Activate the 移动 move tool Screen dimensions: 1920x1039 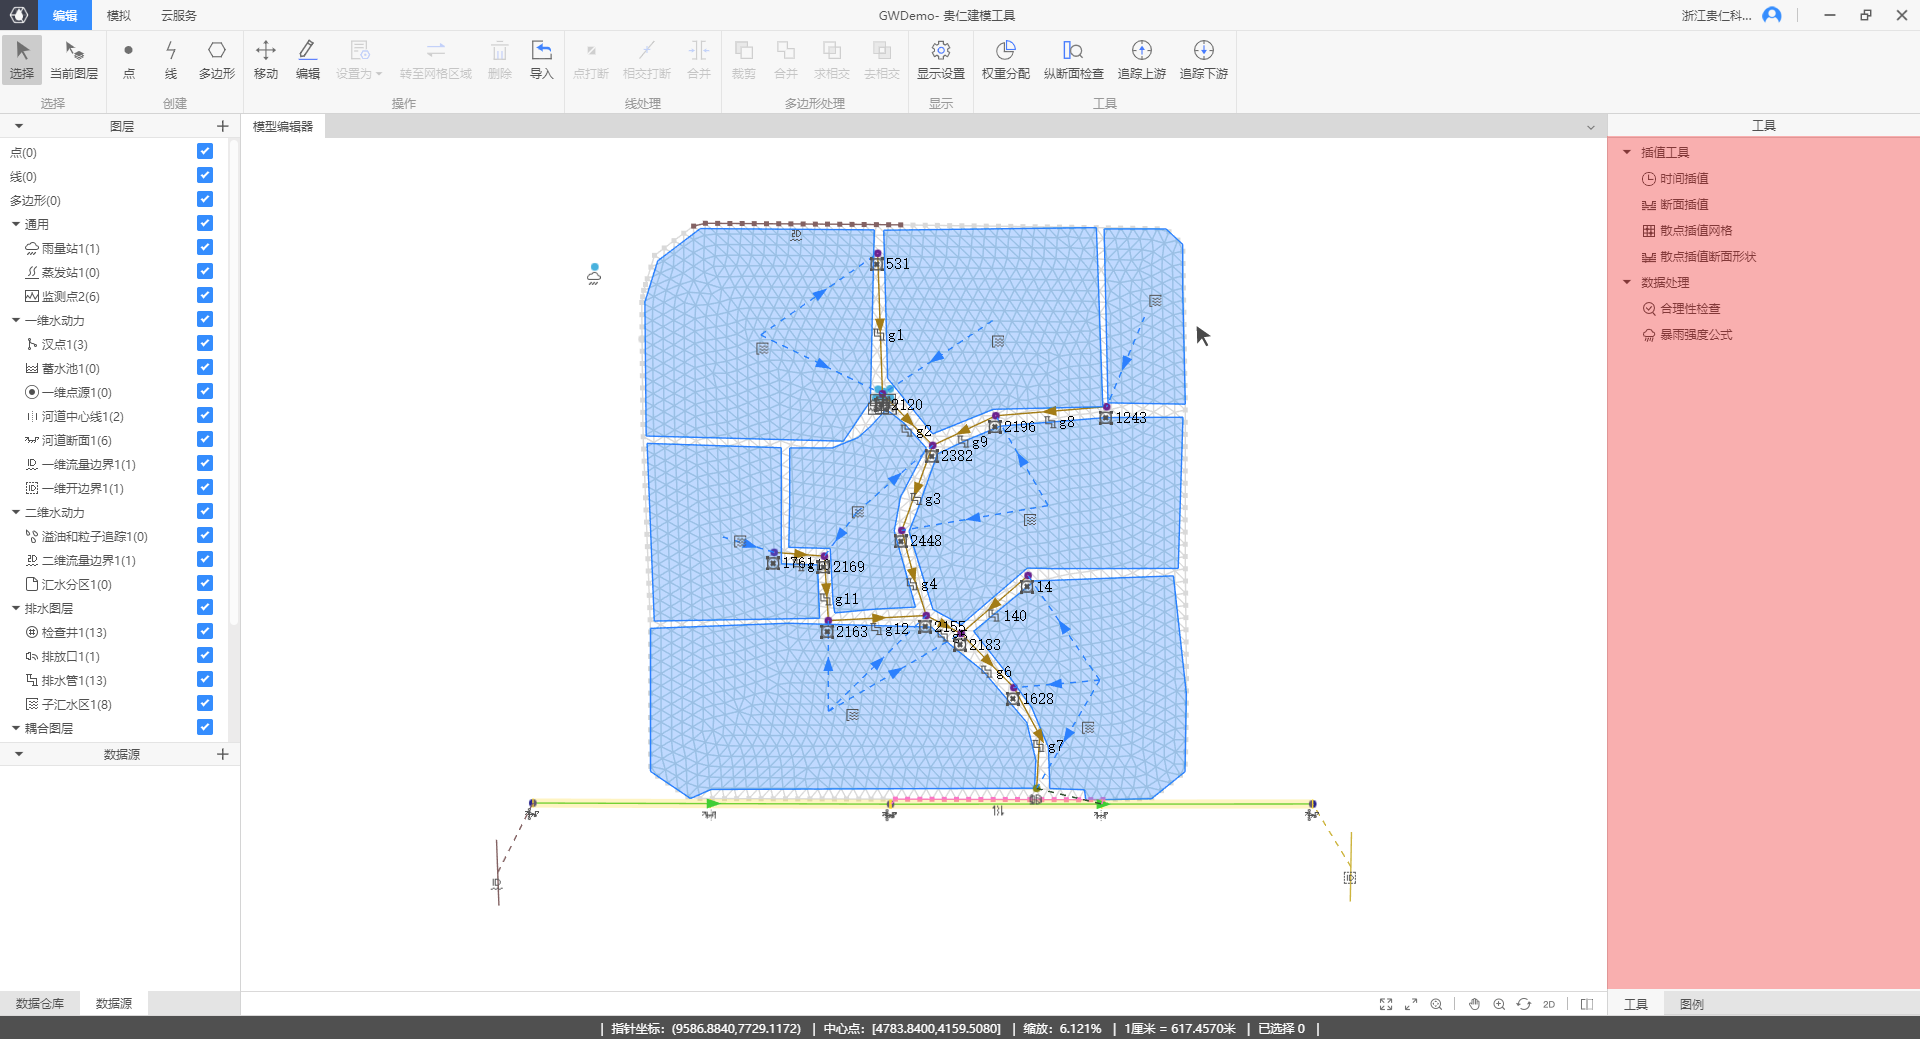pos(266,60)
